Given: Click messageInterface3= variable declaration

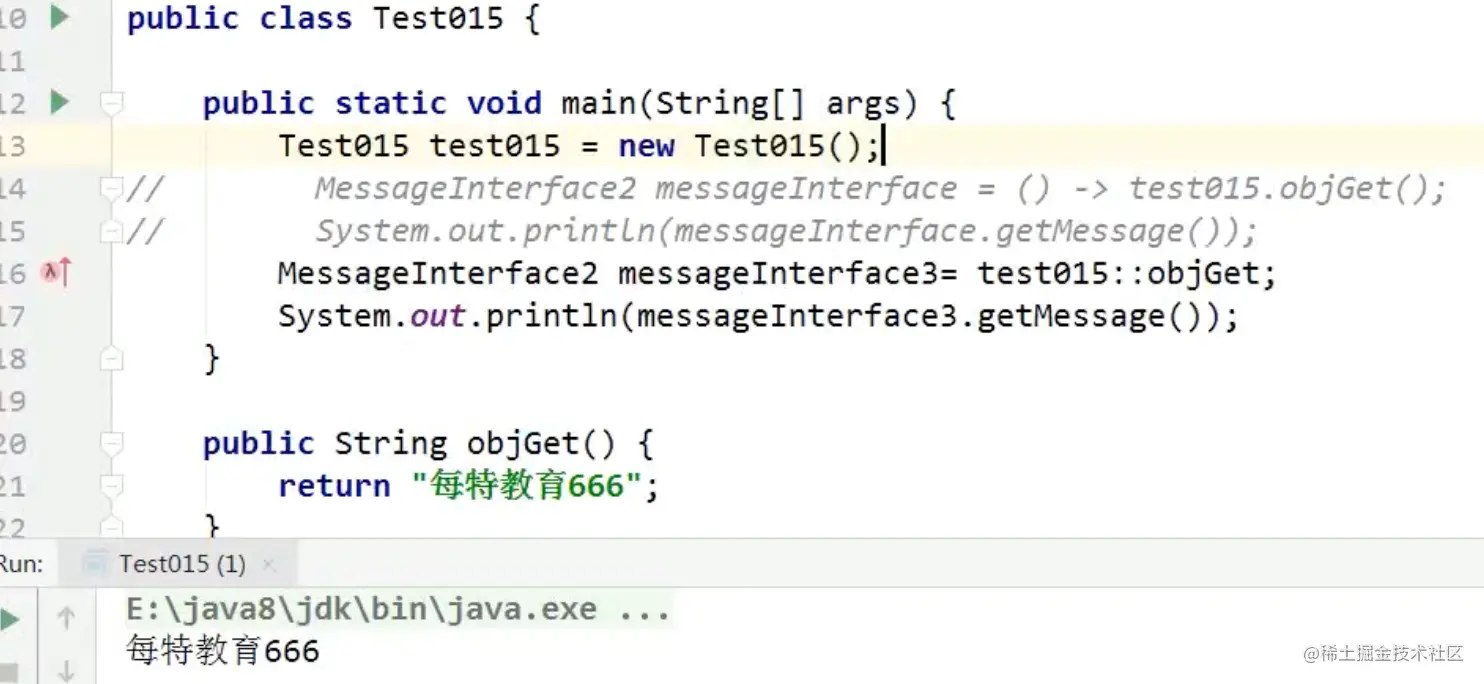Looking at the screenshot, I should pyautogui.click(x=787, y=273).
